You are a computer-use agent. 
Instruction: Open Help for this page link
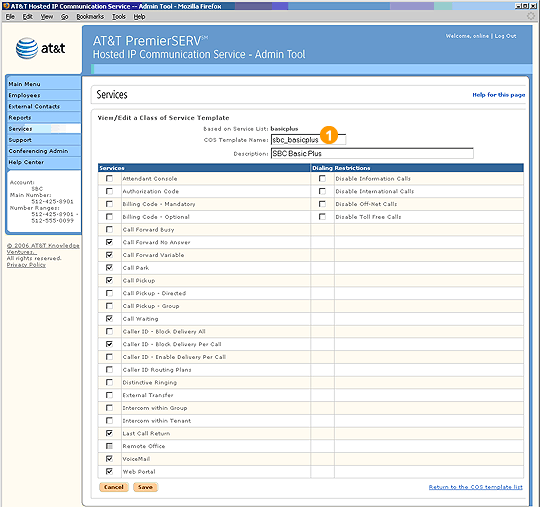(498, 95)
